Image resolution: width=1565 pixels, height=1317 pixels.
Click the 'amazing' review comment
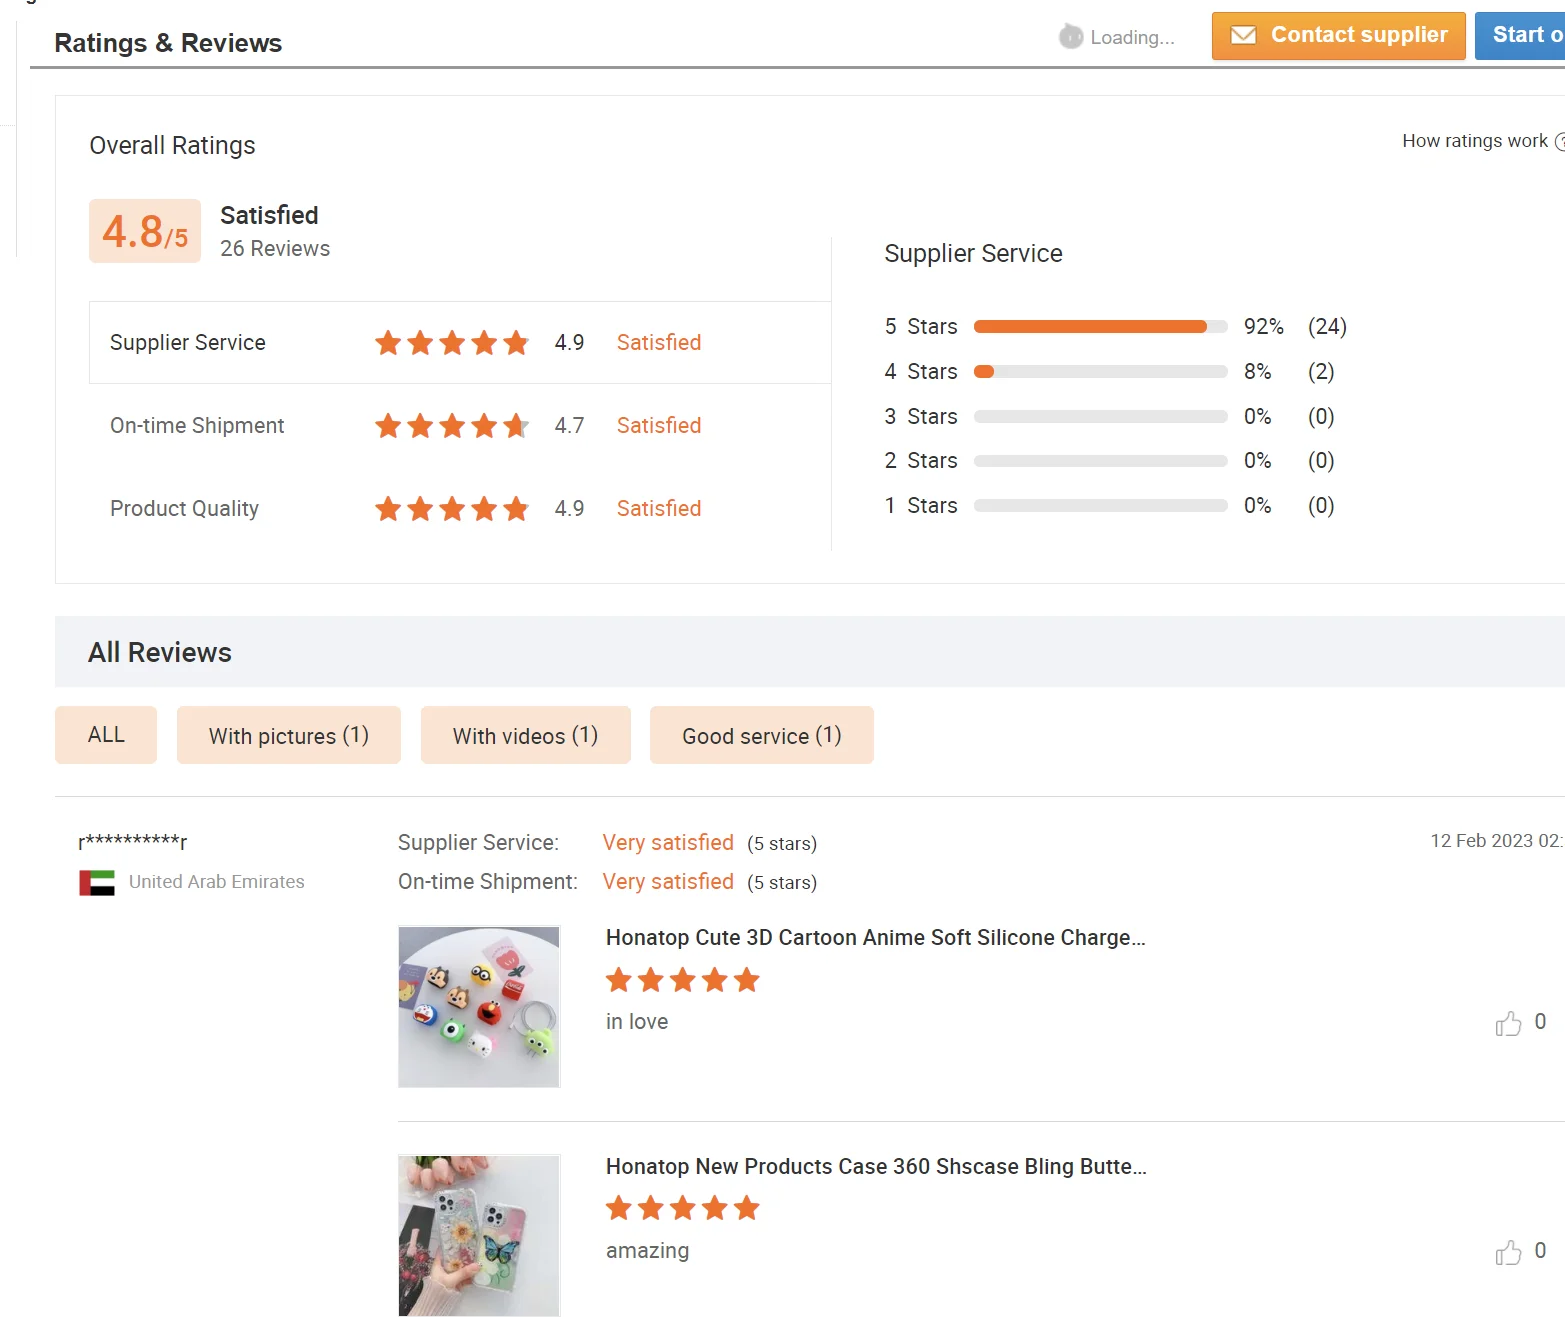point(648,1251)
